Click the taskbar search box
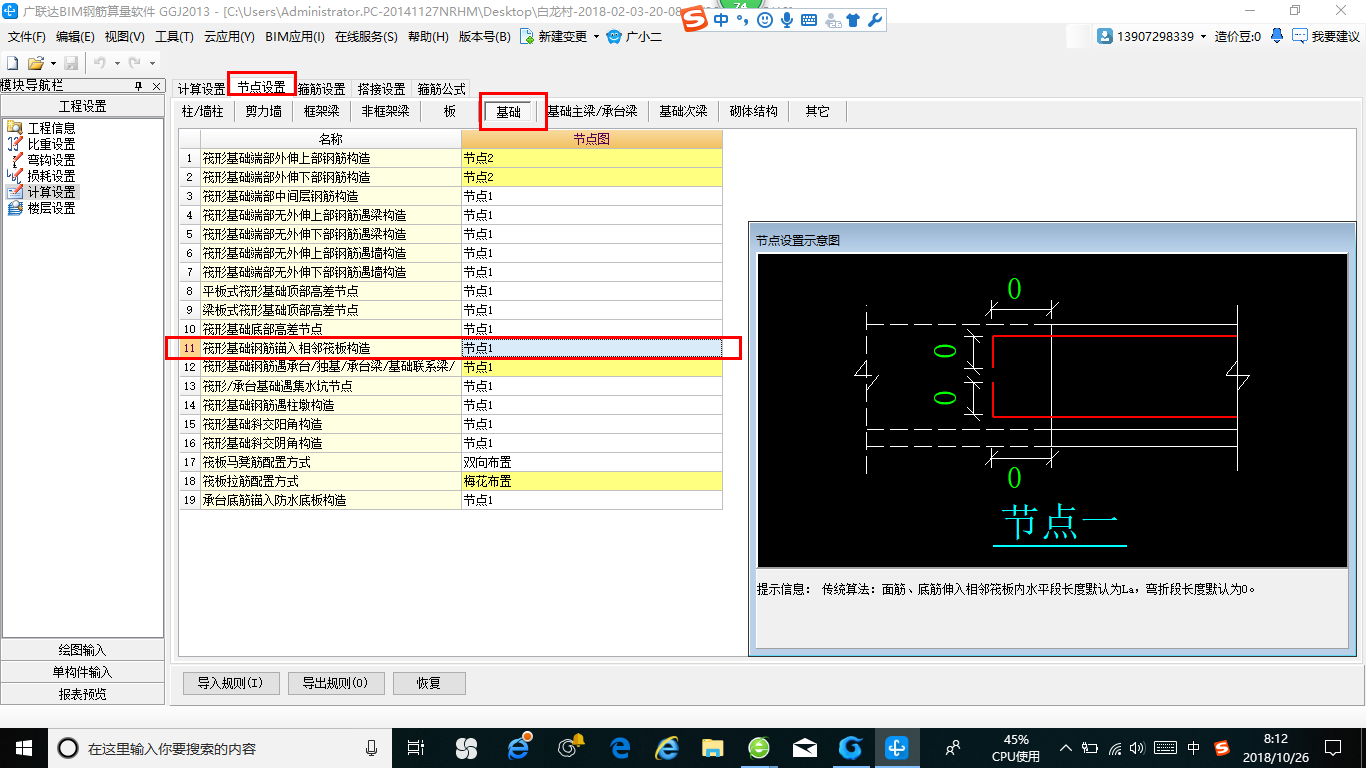Image resolution: width=1366 pixels, height=768 pixels. click(x=218, y=747)
